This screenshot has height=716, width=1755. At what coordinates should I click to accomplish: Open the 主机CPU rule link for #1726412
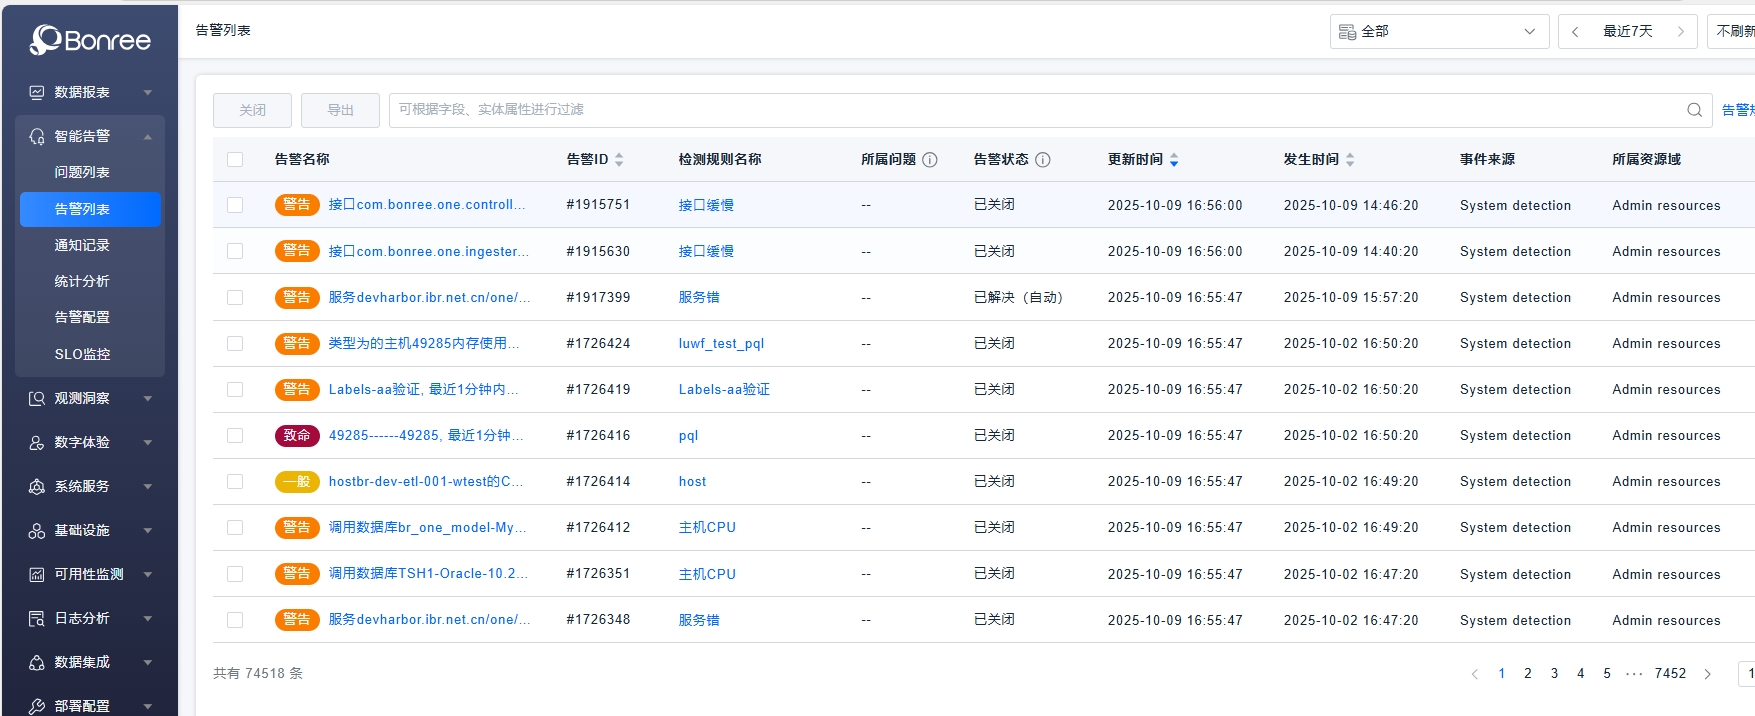[x=707, y=528]
